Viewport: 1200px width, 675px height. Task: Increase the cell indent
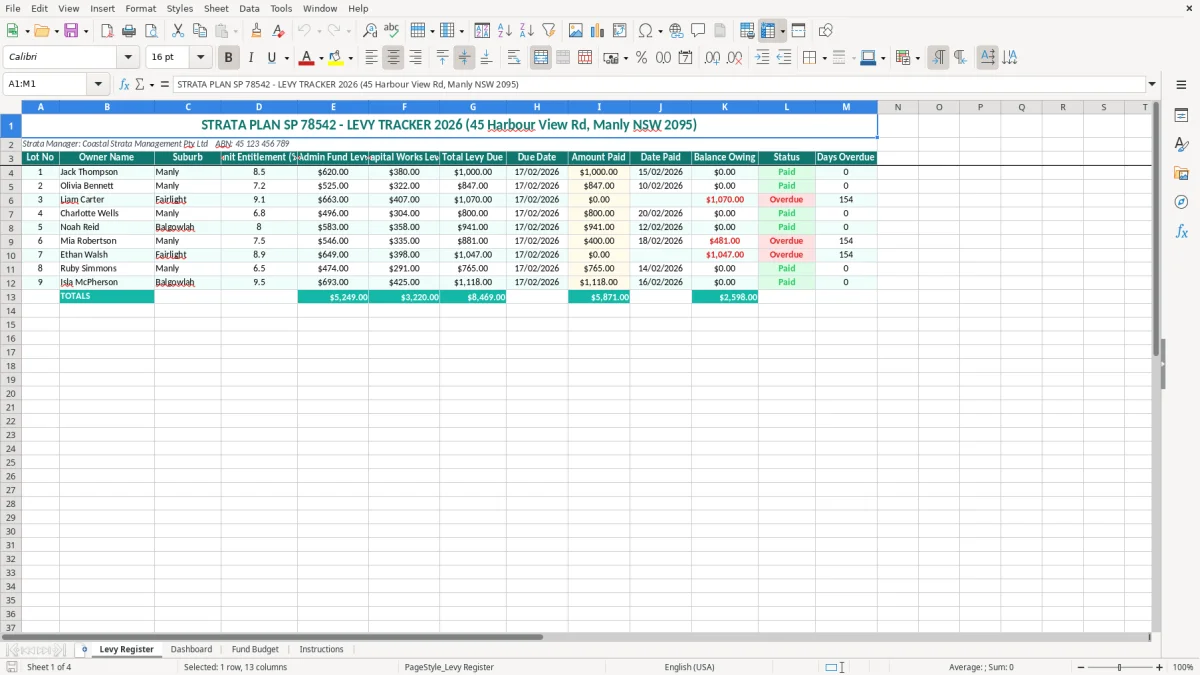(762, 58)
